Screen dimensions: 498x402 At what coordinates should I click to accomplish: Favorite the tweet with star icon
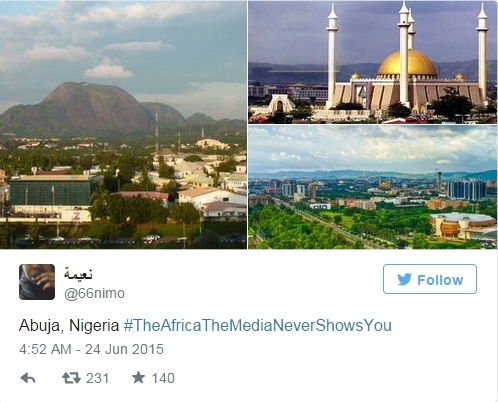(138, 378)
